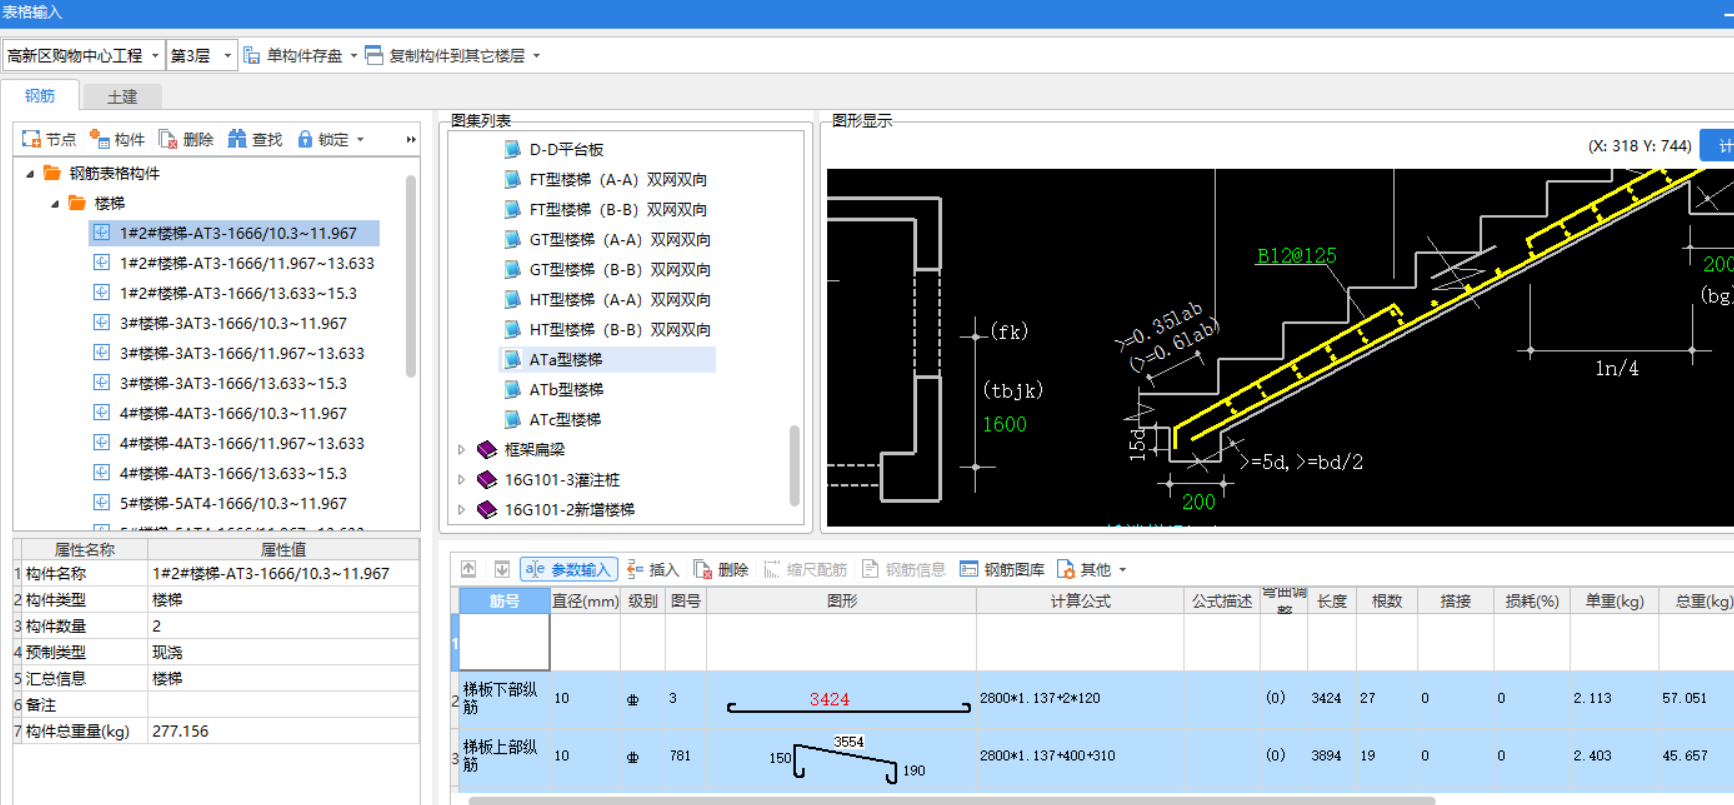Screen dimensions: 1734x805
Task: Activate the 参数输入 button
Action: click(x=568, y=569)
